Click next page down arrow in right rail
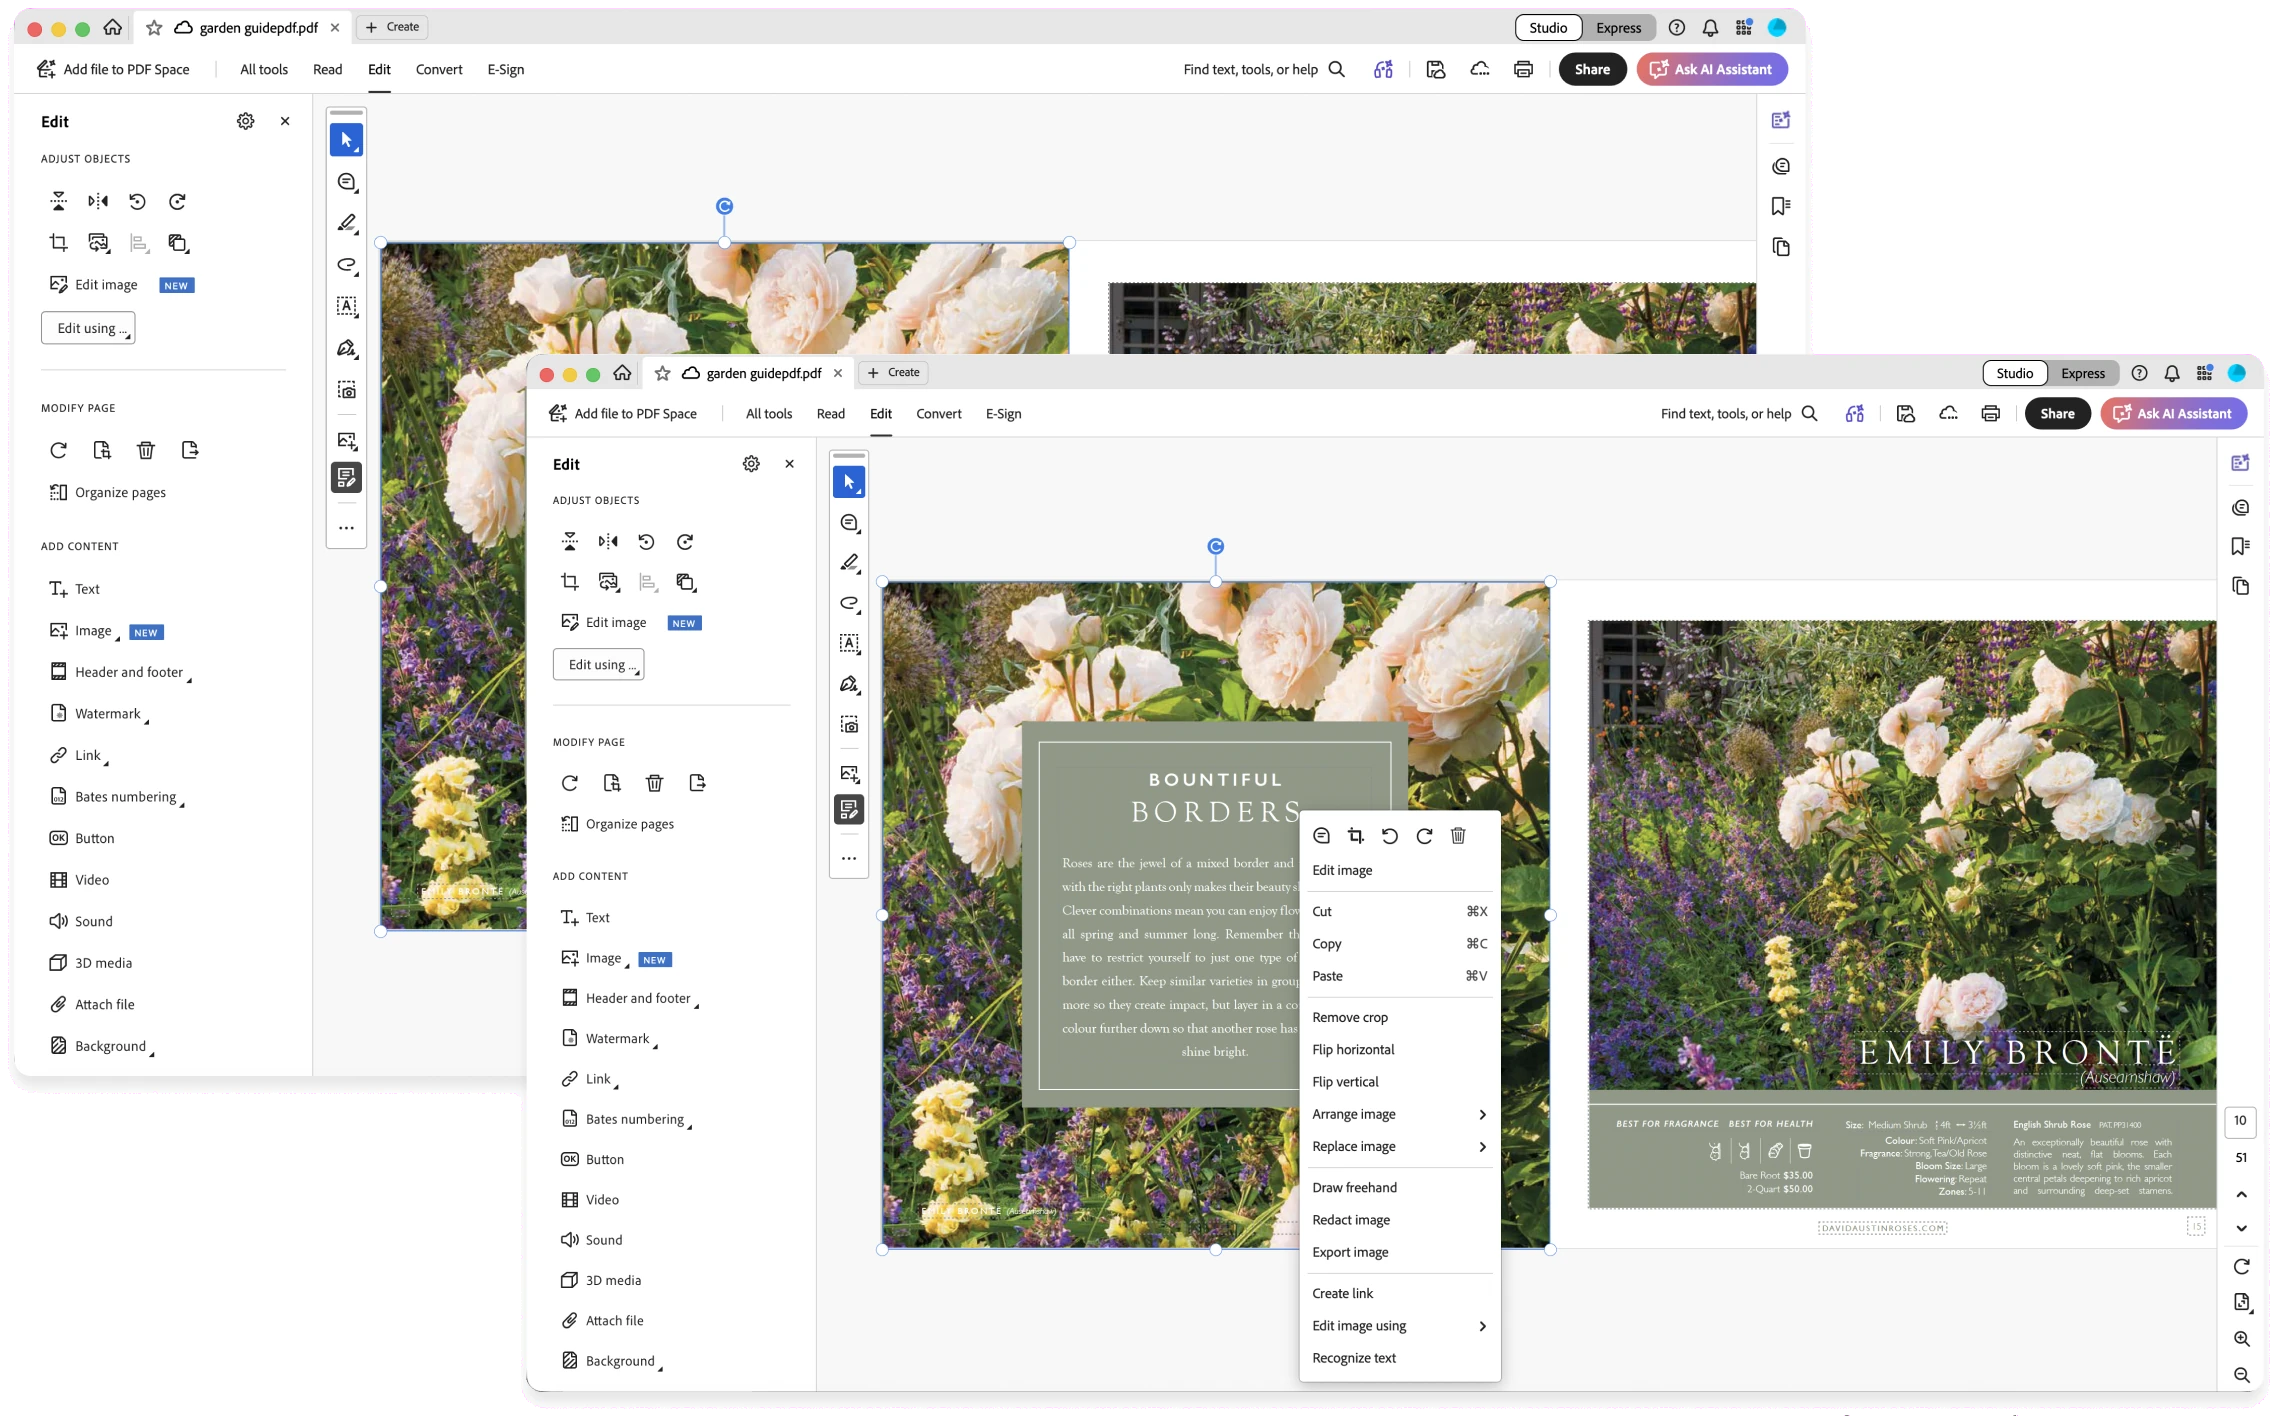2278x1416 pixels. pos(2241,1229)
